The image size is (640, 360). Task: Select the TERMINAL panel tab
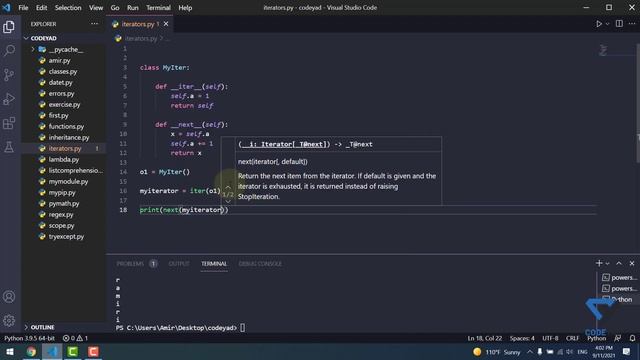(214, 264)
